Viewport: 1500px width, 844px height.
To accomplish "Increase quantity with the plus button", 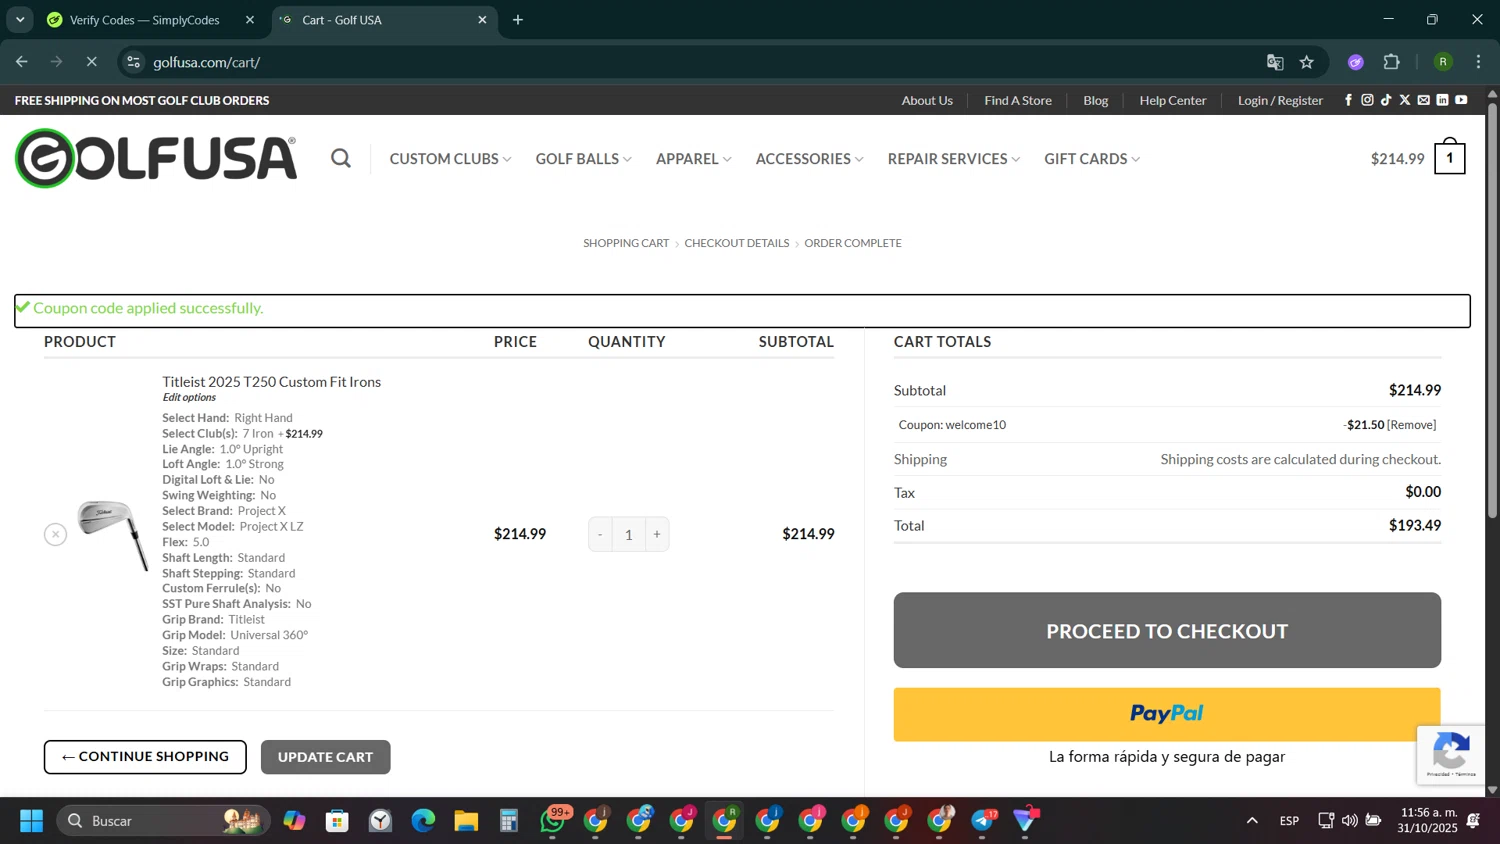I will pos(657,534).
